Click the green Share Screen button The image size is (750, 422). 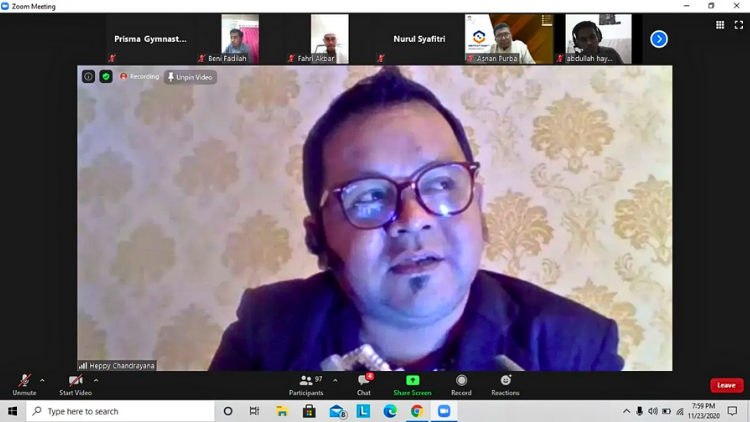[x=412, y=383]
